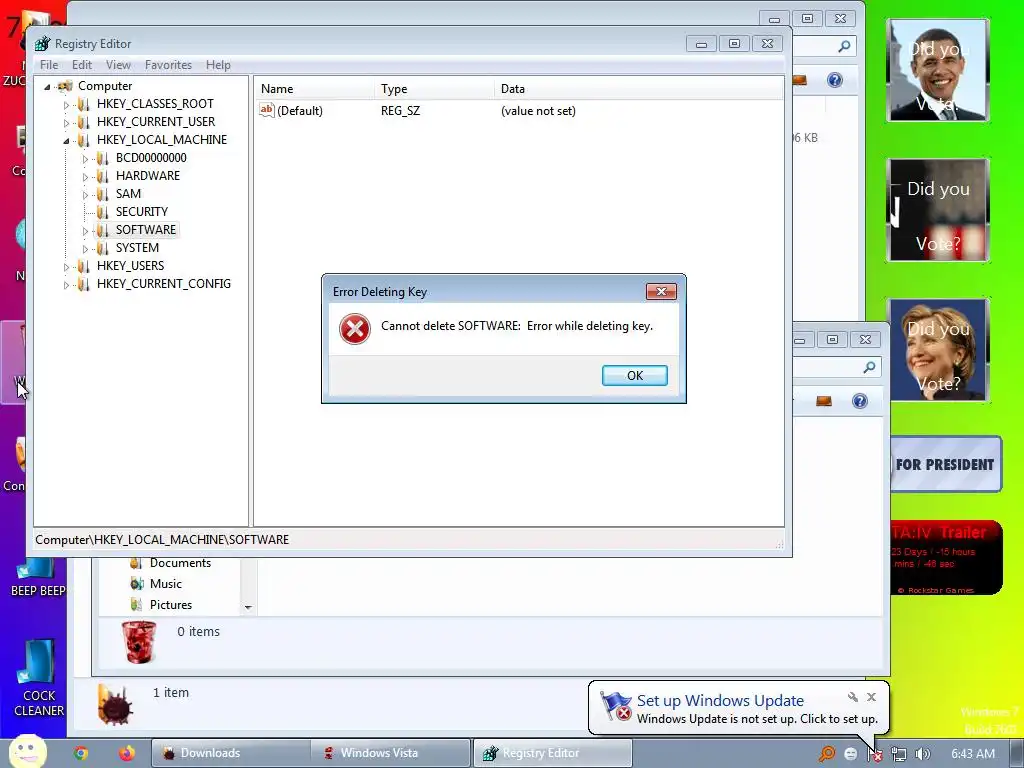Launch Chrome from the taskbar
Screen dimensions: 1024x768
coord(81,753)
